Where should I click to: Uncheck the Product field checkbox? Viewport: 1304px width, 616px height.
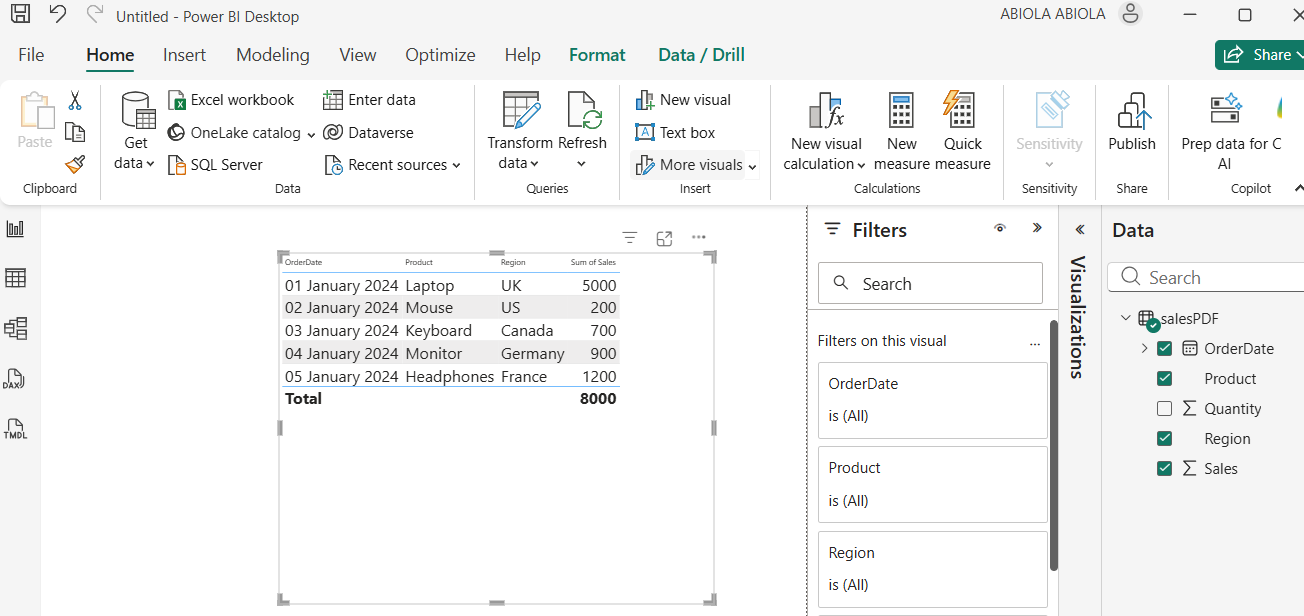[1164, 379]
